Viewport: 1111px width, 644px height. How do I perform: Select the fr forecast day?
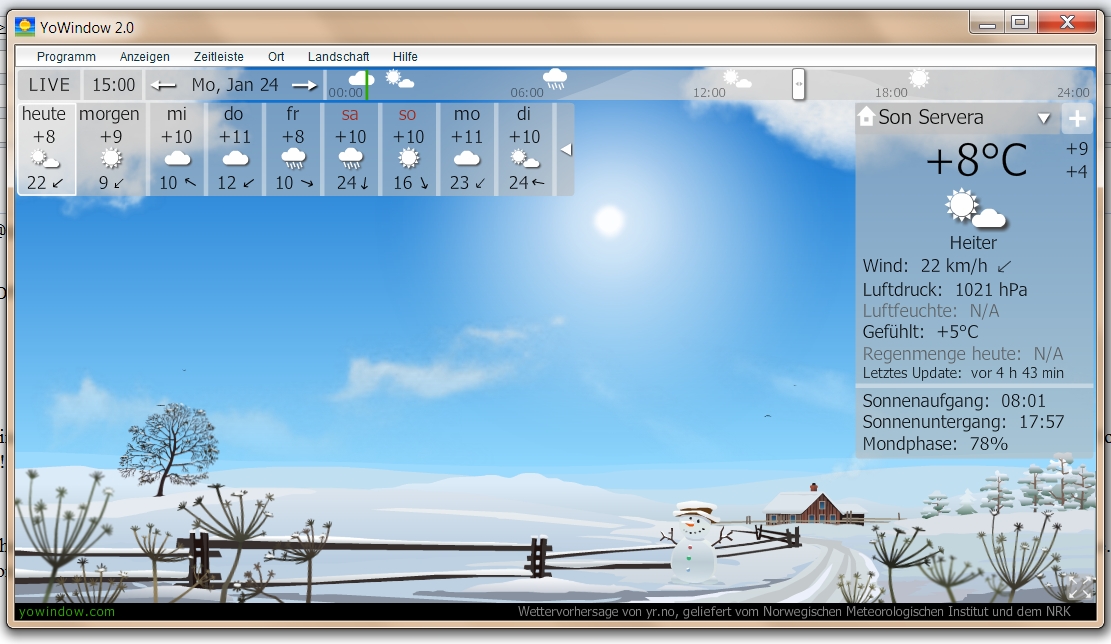coord(293,149)
